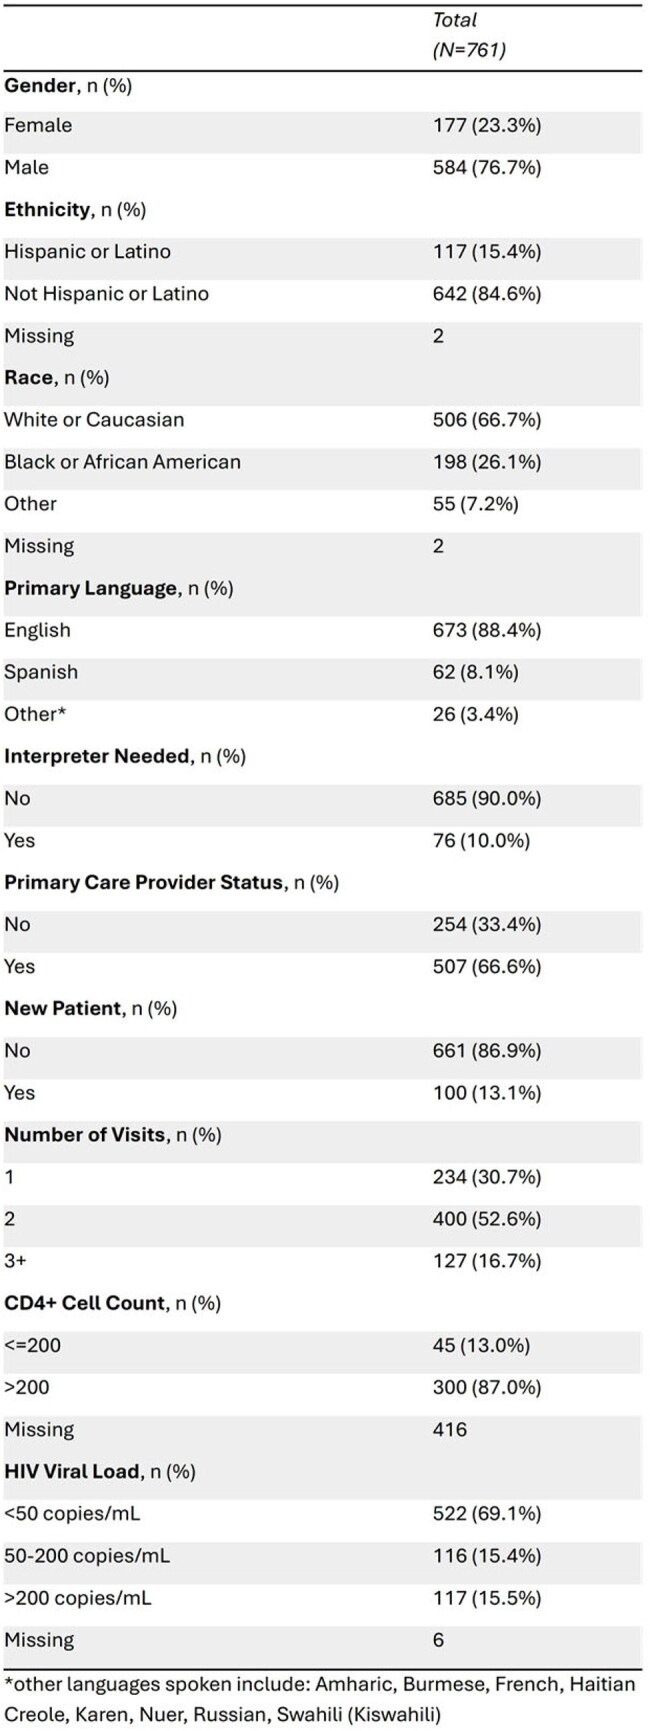Select the Spanish row value 62 (8.1%)
Viewport: 650px width, 1731px height.
(475, 672)
